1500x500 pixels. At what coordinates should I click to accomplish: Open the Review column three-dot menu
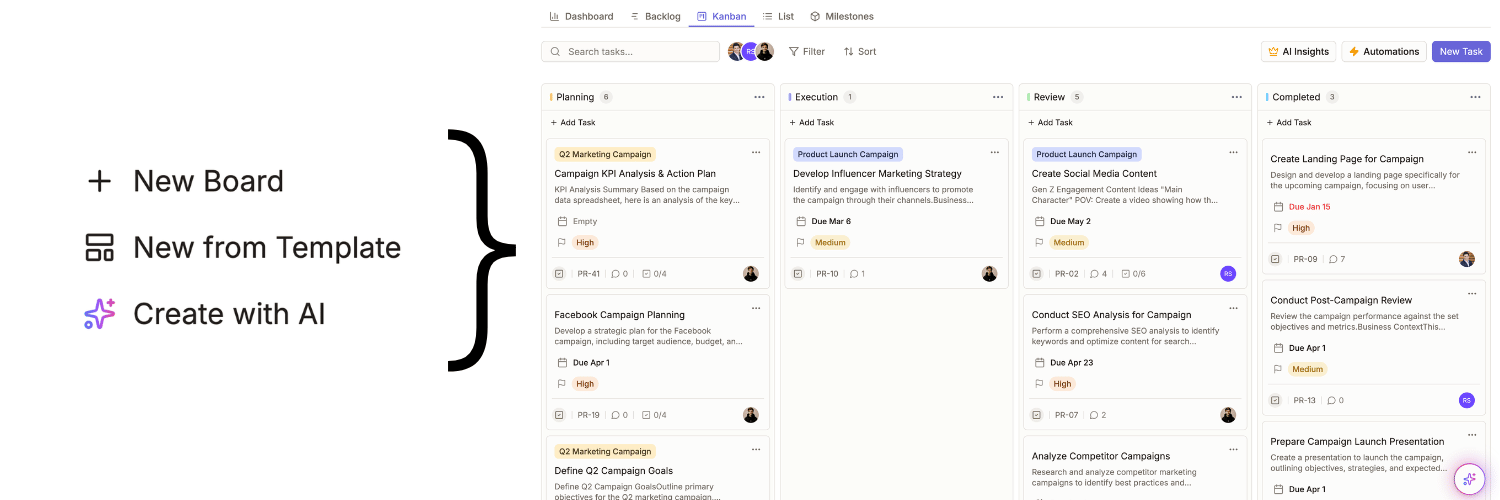pyautogui.click(x=1237, y=97)
